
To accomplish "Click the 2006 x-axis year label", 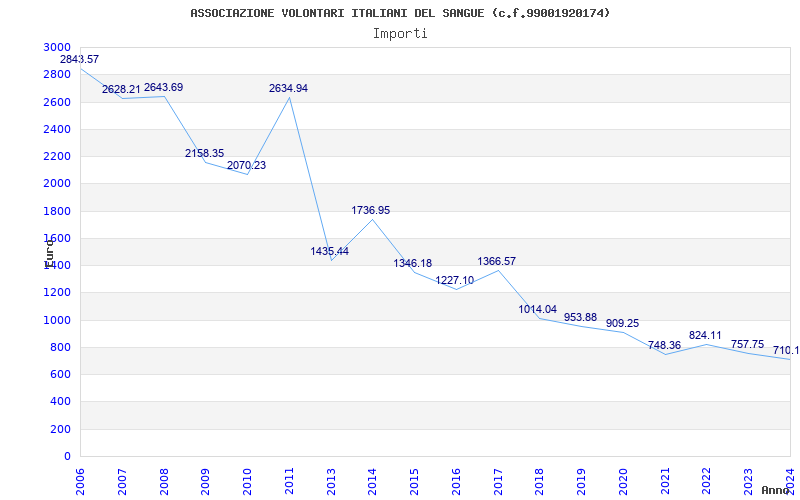I will click(80, 481).
